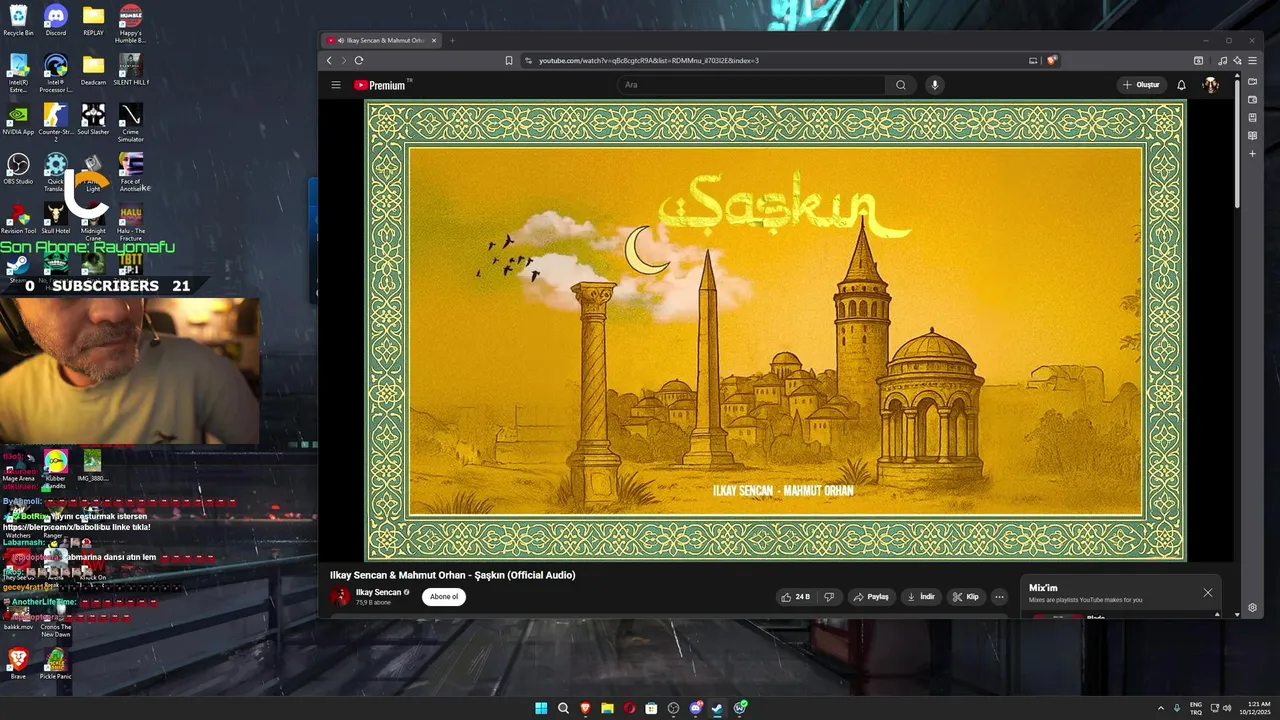Image resolution: width=1280 pixels, height=720 pixels.
Task: Switch to Steam in taskbar
Action: (x=717, y=708)
